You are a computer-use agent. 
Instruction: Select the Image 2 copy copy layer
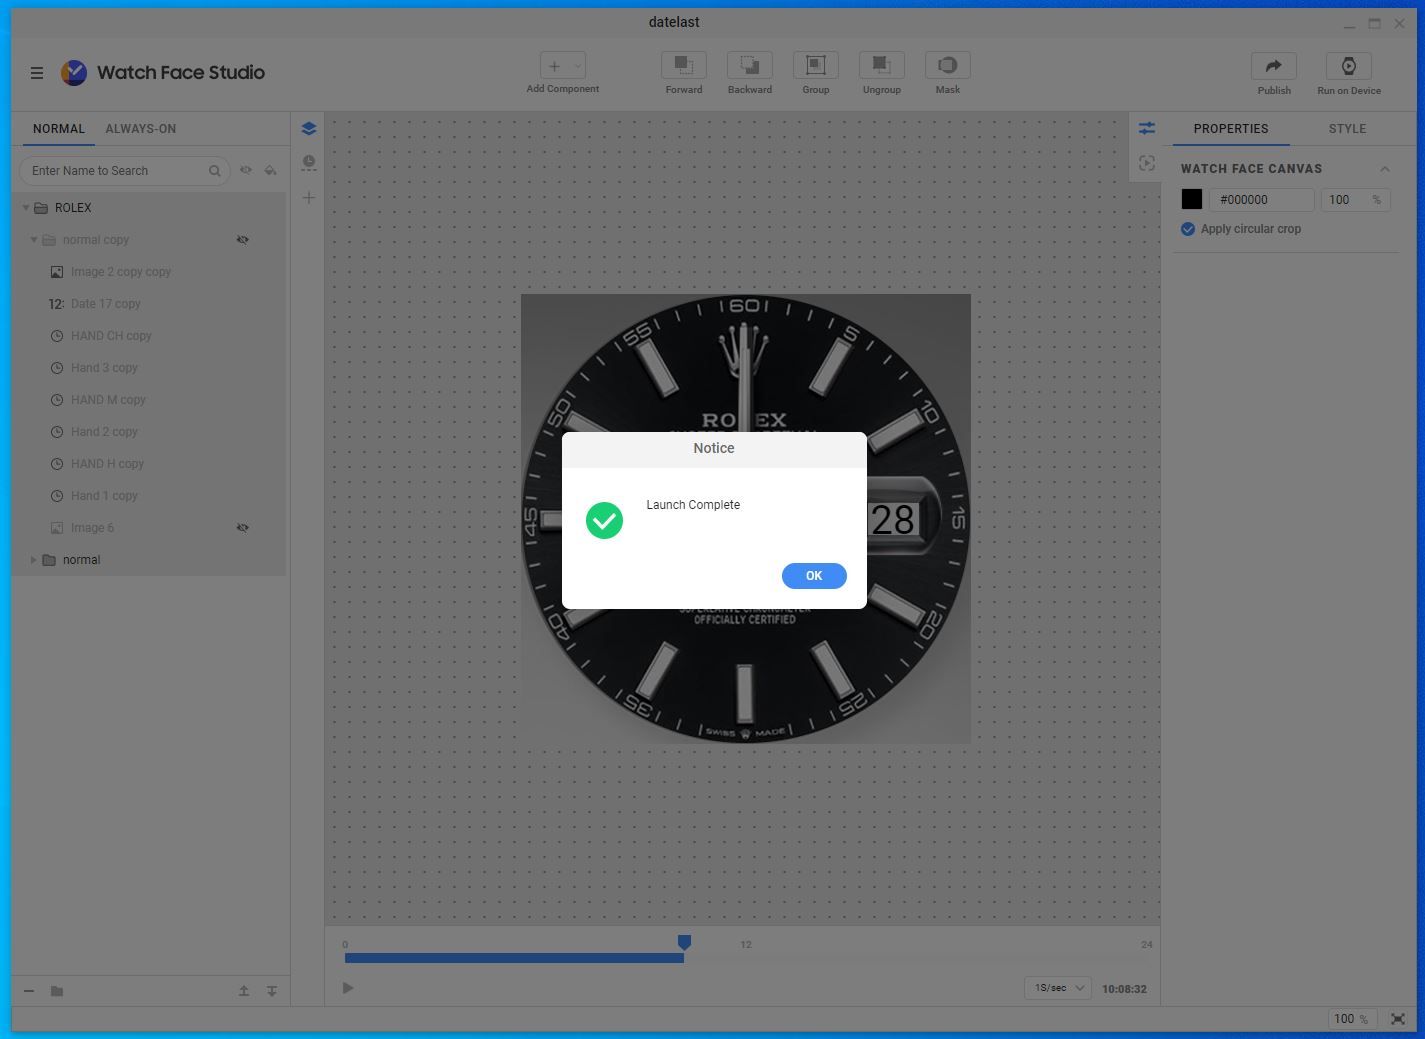coord(150,272)
